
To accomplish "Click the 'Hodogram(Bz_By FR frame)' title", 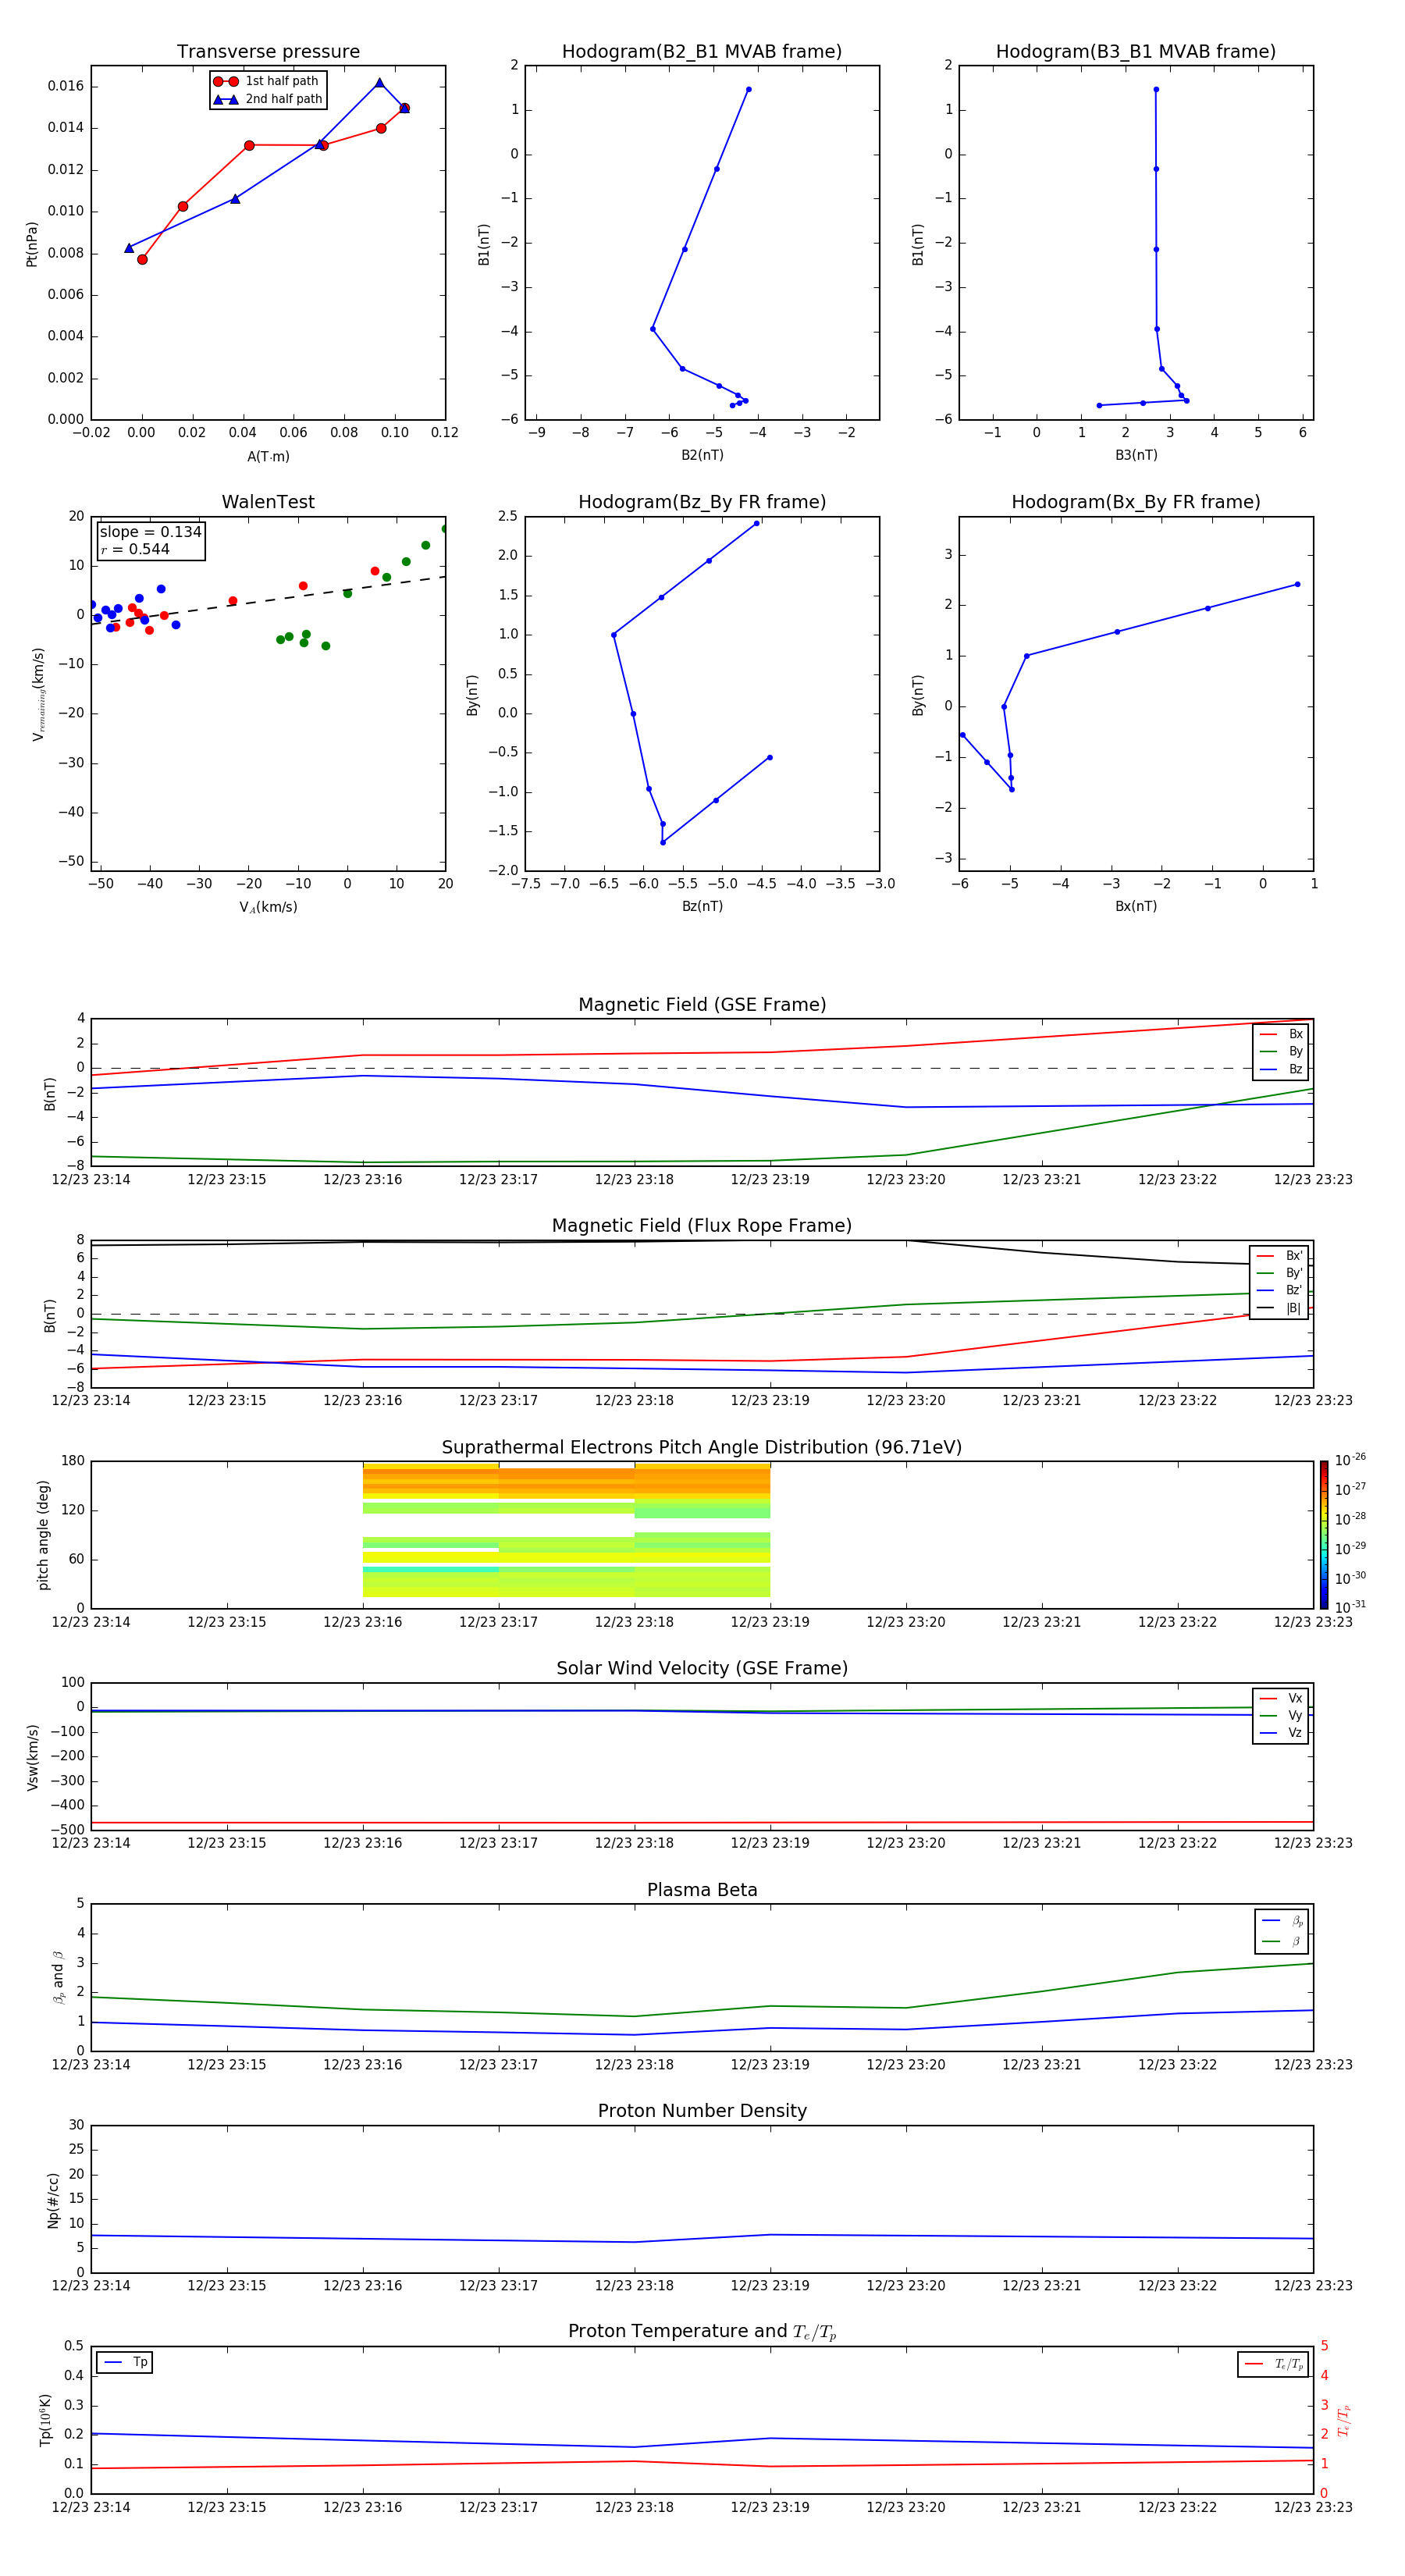I will pos(702,502).
